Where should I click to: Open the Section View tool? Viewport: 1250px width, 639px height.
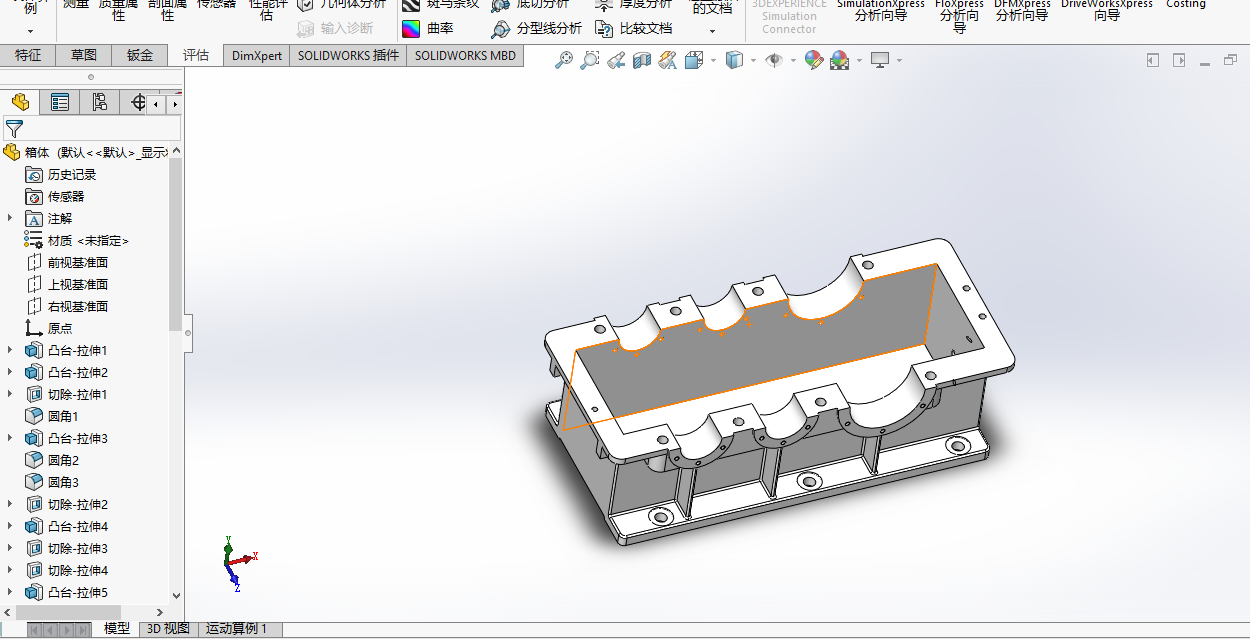(x=641, y=61)
